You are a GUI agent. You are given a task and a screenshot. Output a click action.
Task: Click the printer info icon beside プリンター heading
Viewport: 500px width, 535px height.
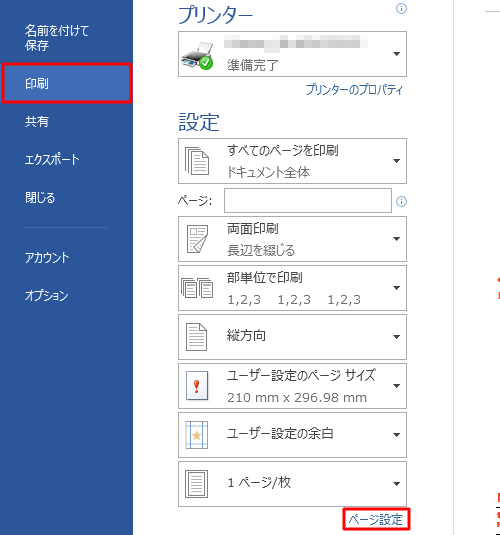point(401,9)
